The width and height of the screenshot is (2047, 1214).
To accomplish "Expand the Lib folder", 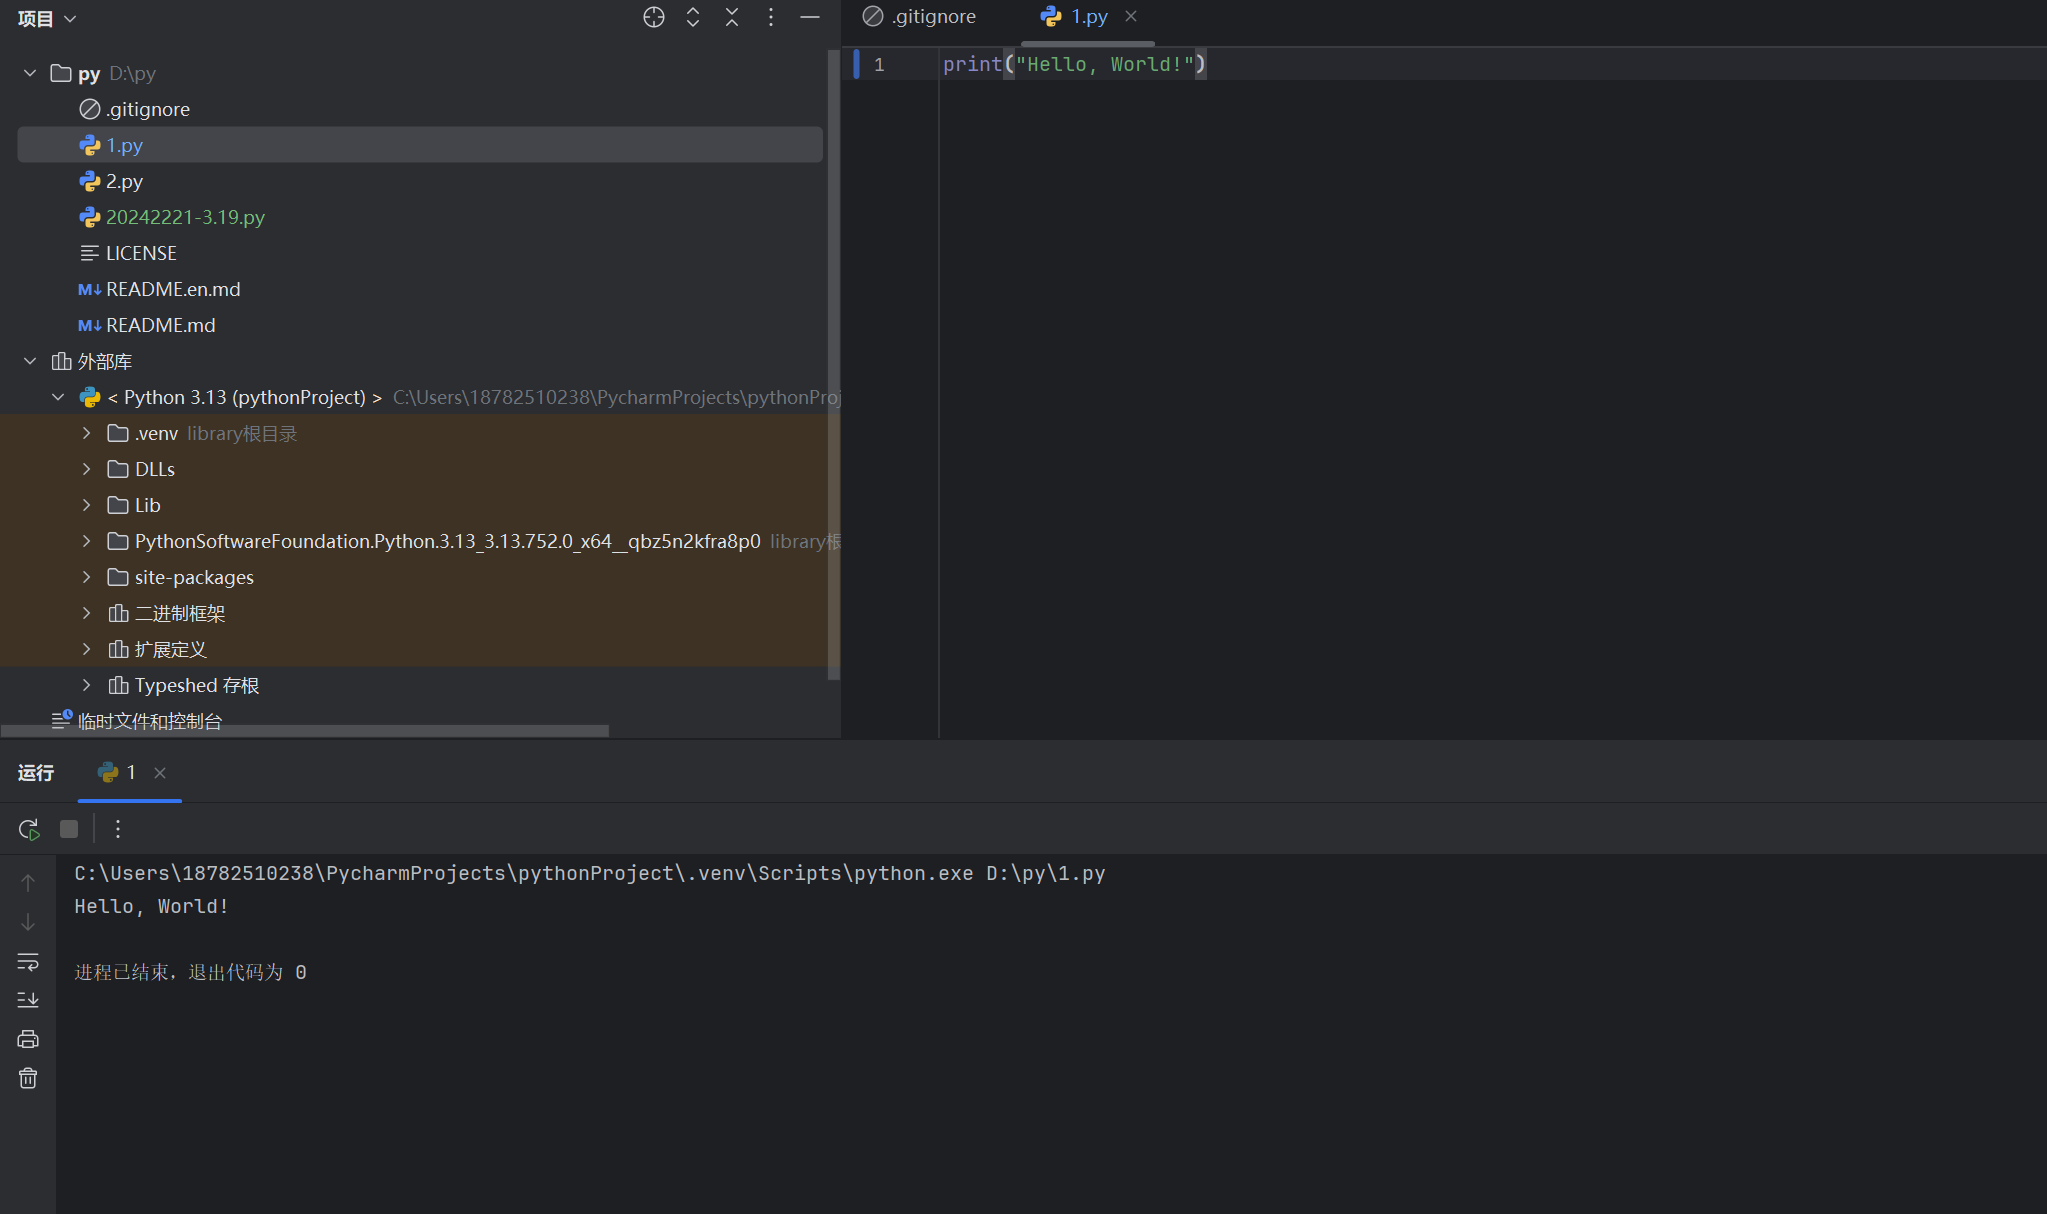I will click(x=87, y=505).
